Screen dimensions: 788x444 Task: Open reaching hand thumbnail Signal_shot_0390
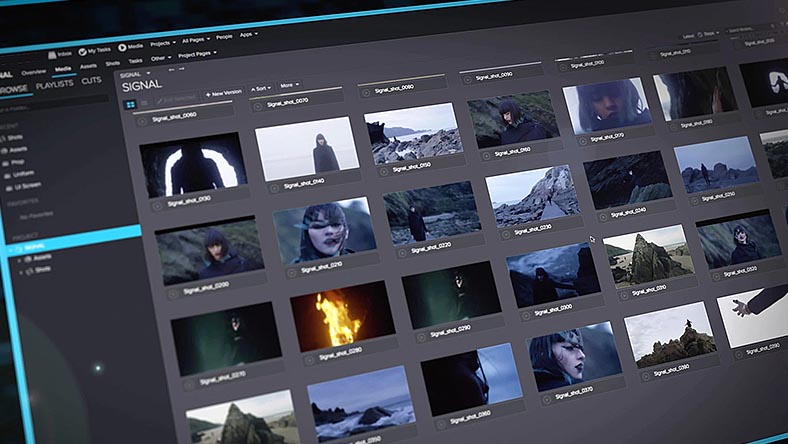(x=753, y=318)
